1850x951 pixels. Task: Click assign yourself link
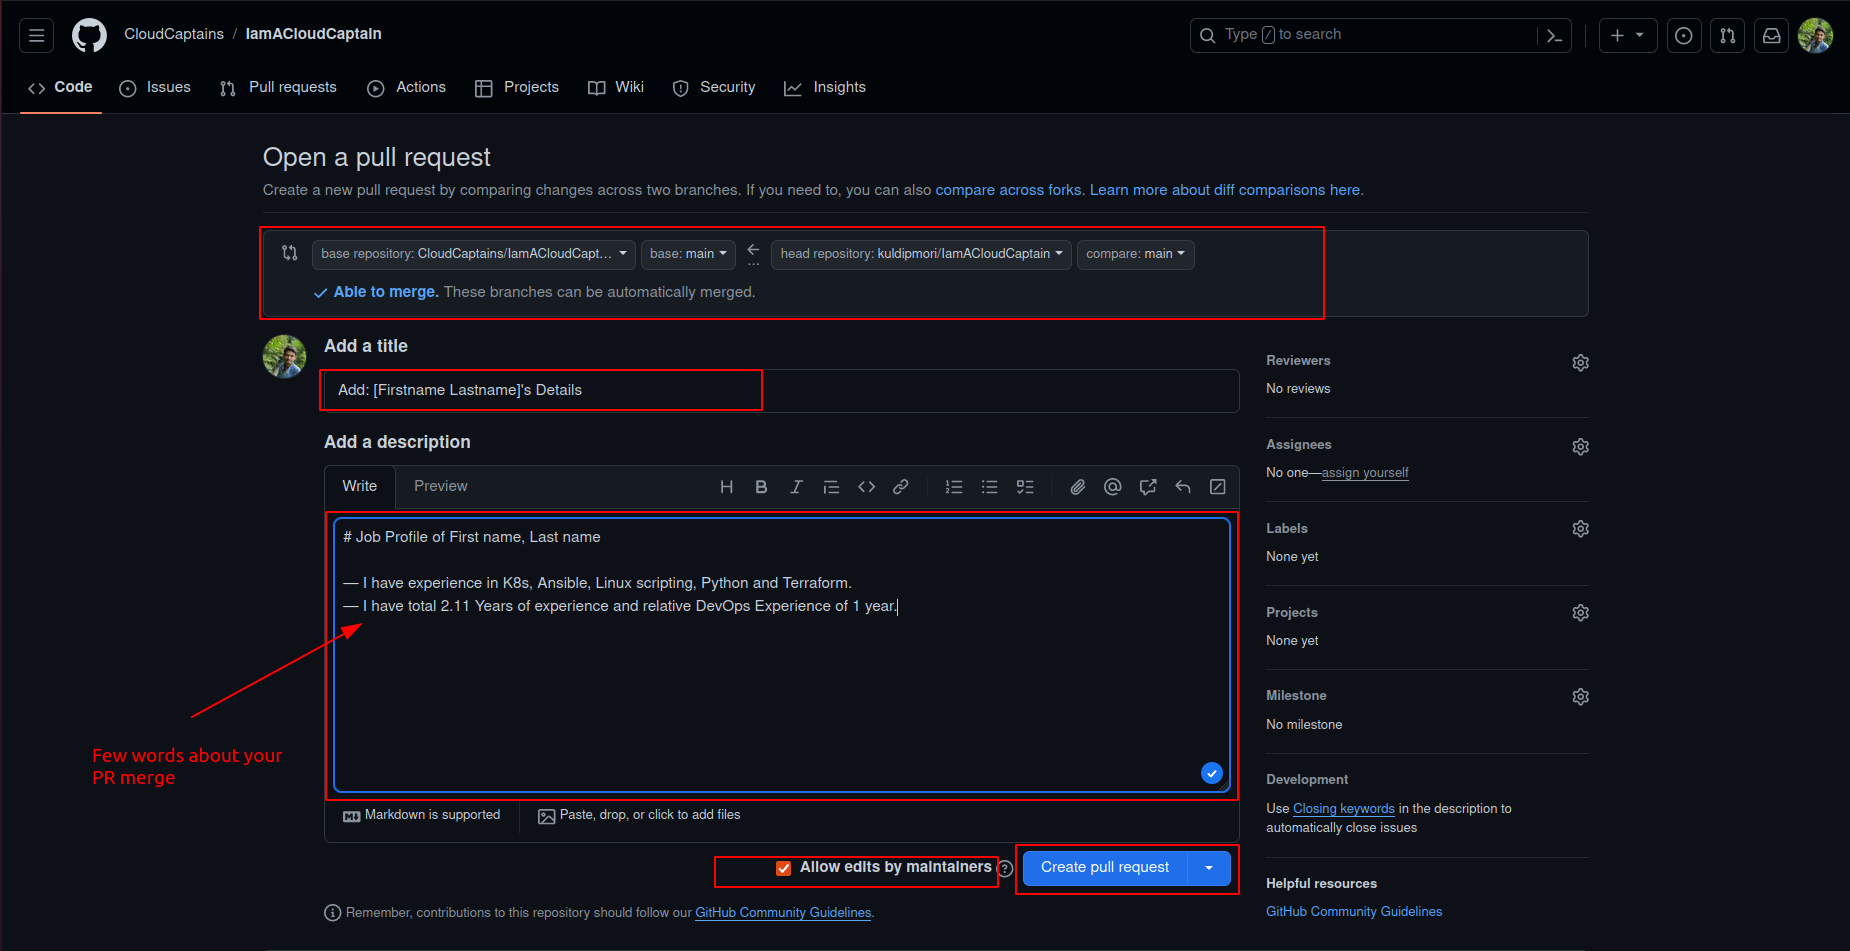[1365, 473]
